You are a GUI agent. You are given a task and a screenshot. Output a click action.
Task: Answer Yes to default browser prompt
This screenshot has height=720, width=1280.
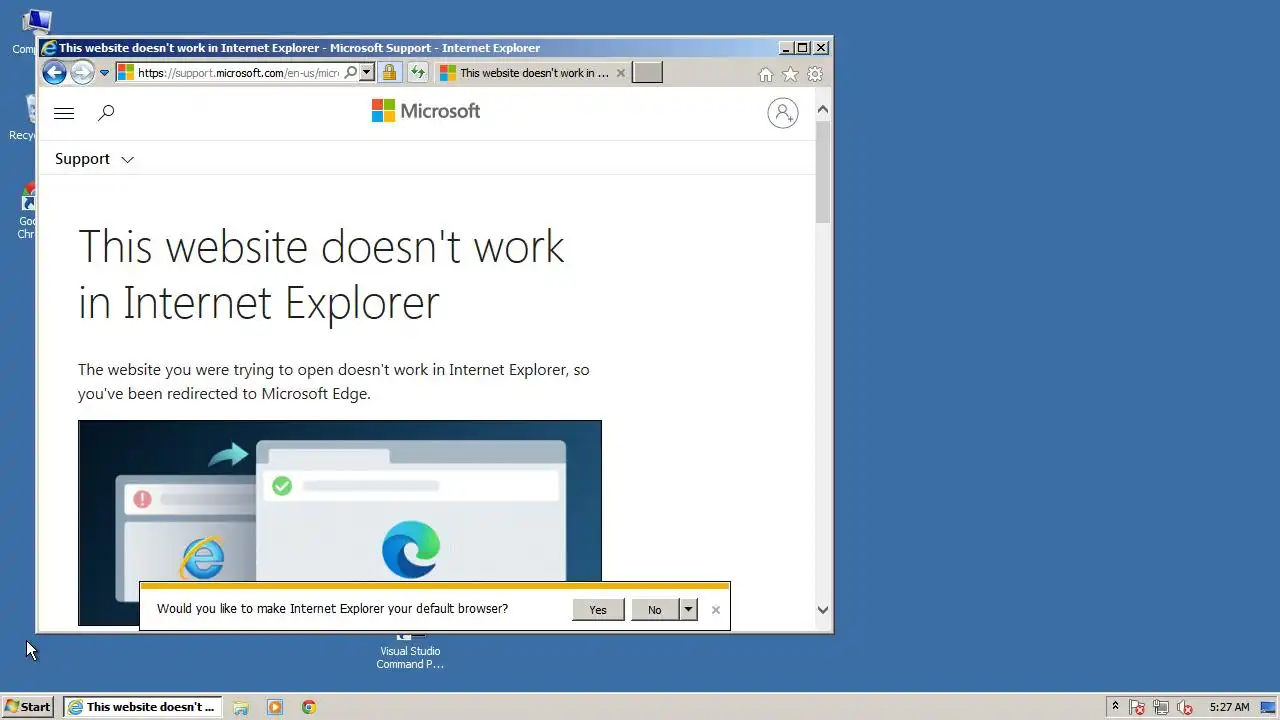(598, 610)
